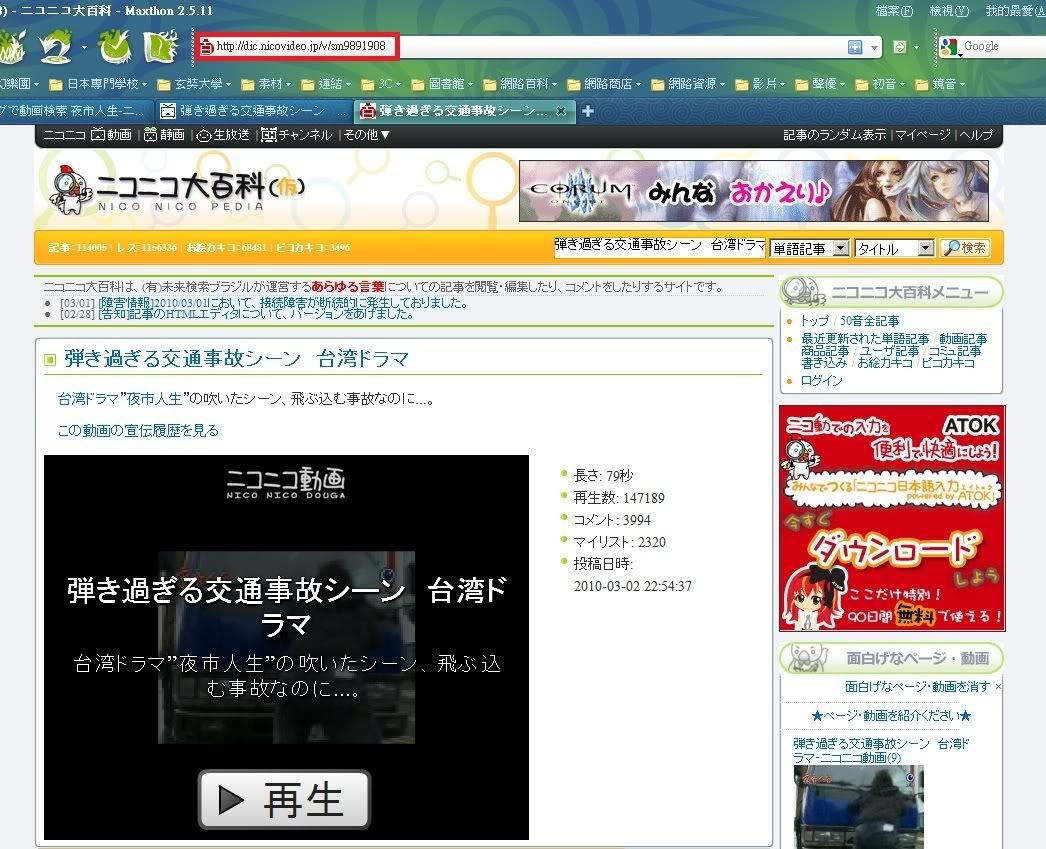The image size is (1046, 849).
Task: Go to 静画 in the site navigation
Action: (x=164, y=135)
